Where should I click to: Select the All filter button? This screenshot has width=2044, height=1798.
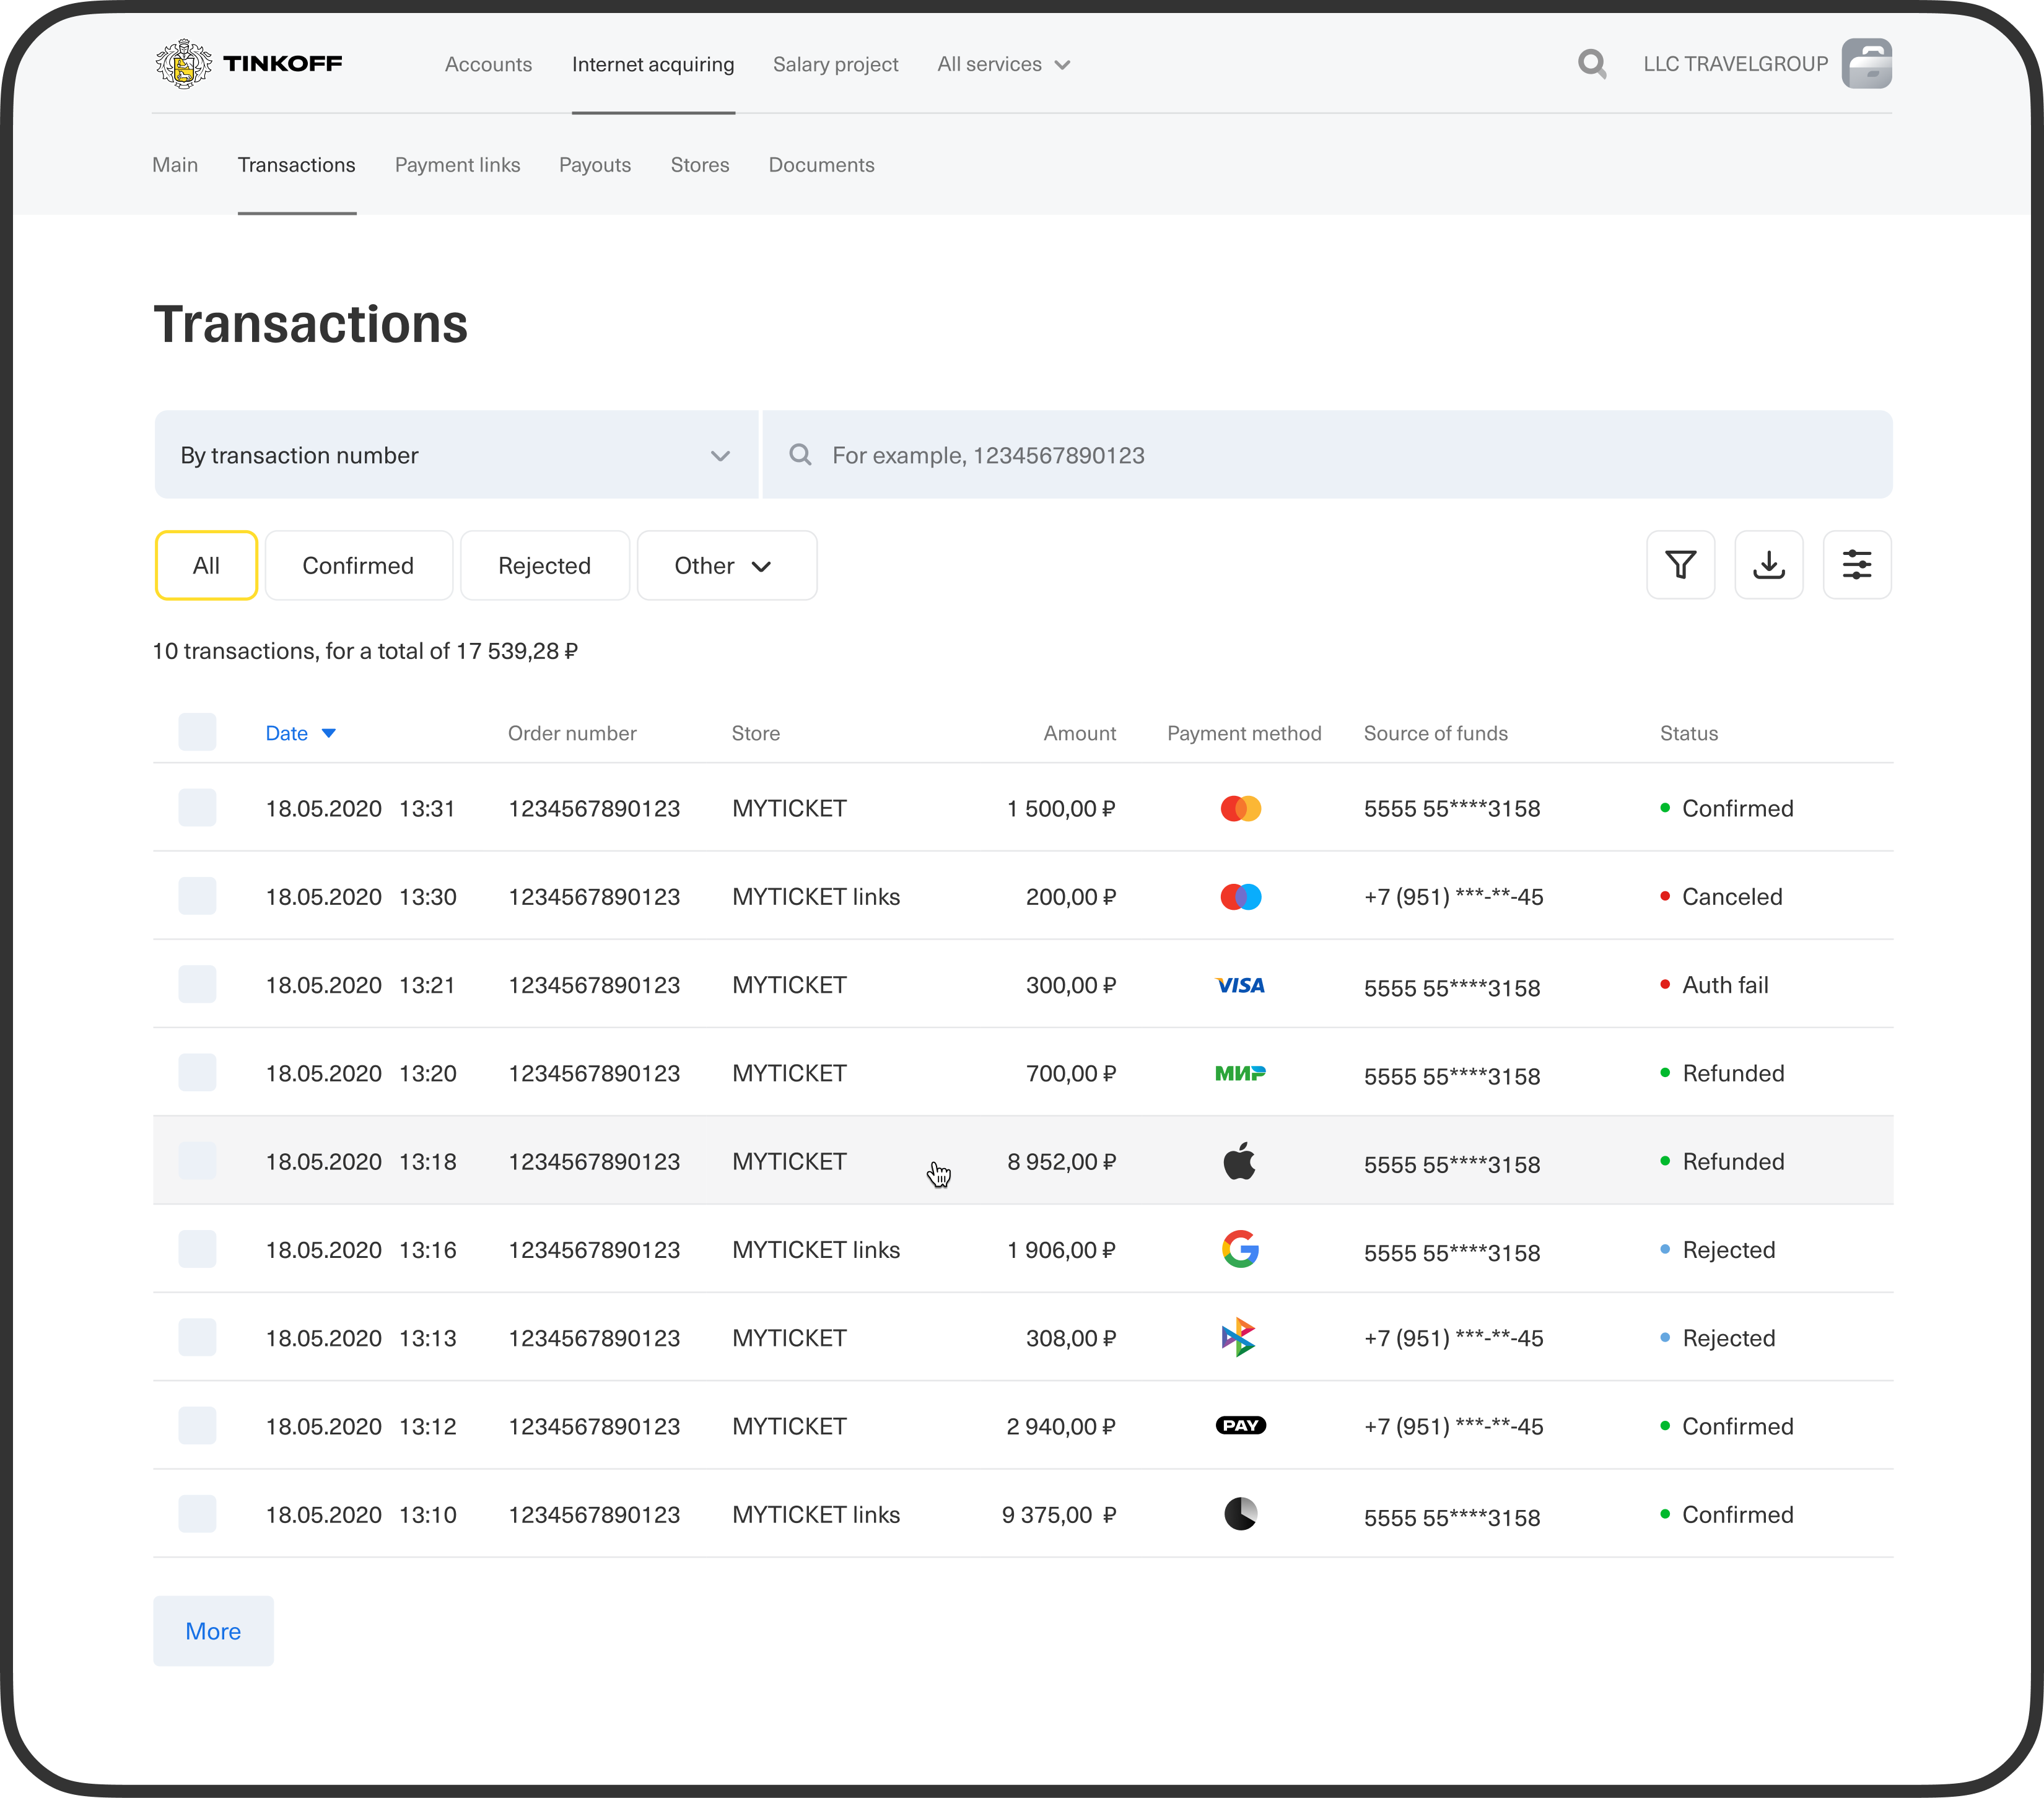tap(206, 566)
